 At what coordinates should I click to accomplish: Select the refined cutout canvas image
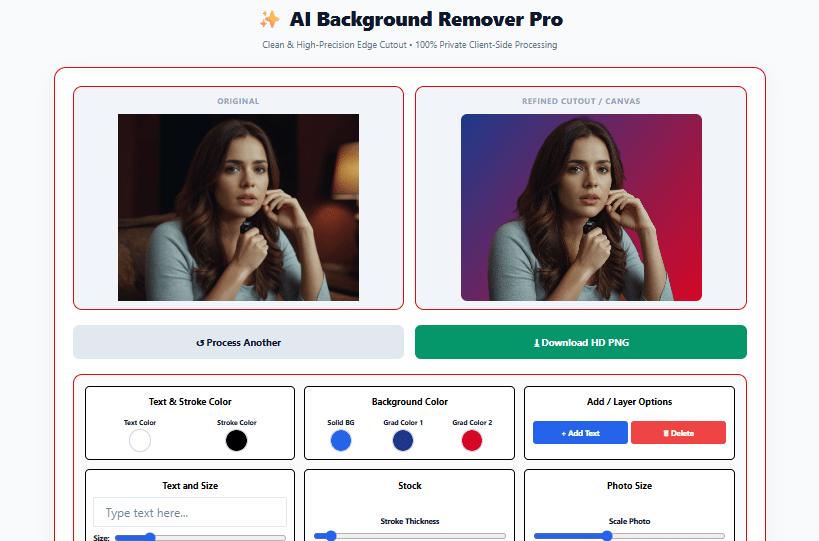pyautogui.click(x=581, y=207)
